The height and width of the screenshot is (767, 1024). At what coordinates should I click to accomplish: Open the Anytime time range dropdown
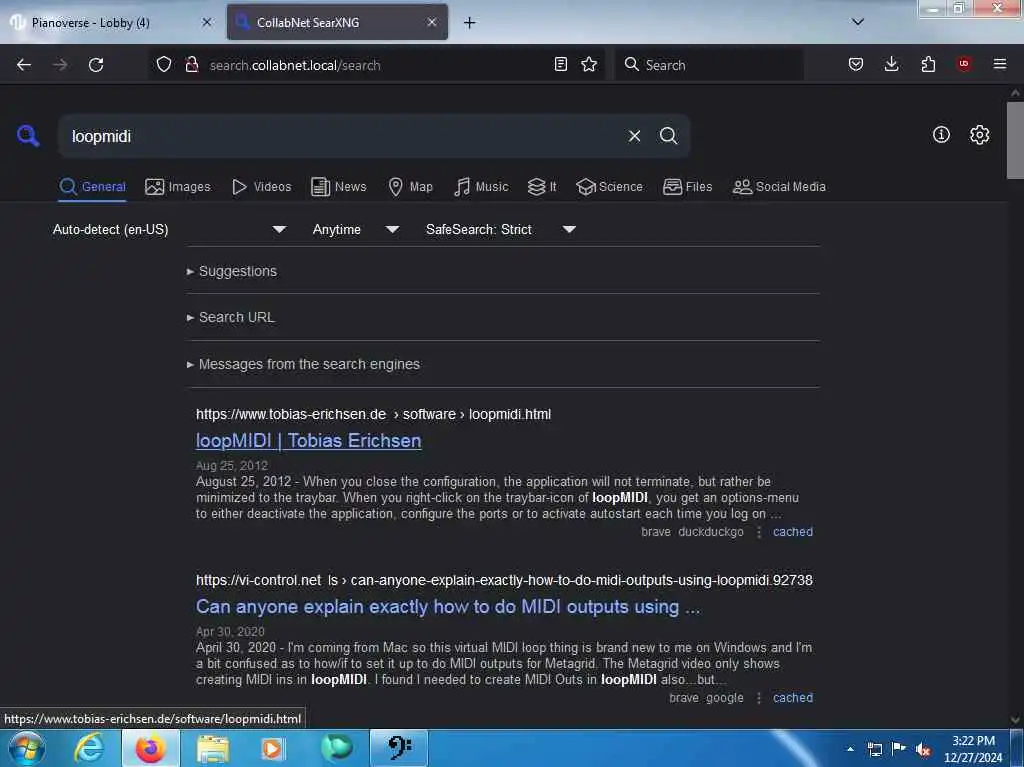click(356, 229)
